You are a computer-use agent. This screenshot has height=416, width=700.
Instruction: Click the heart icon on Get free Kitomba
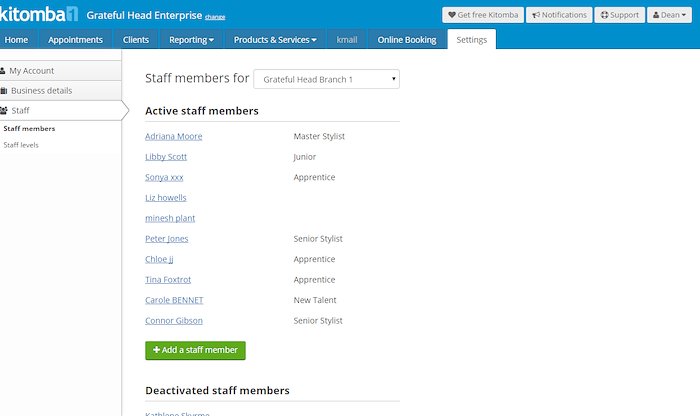(453, 16)
